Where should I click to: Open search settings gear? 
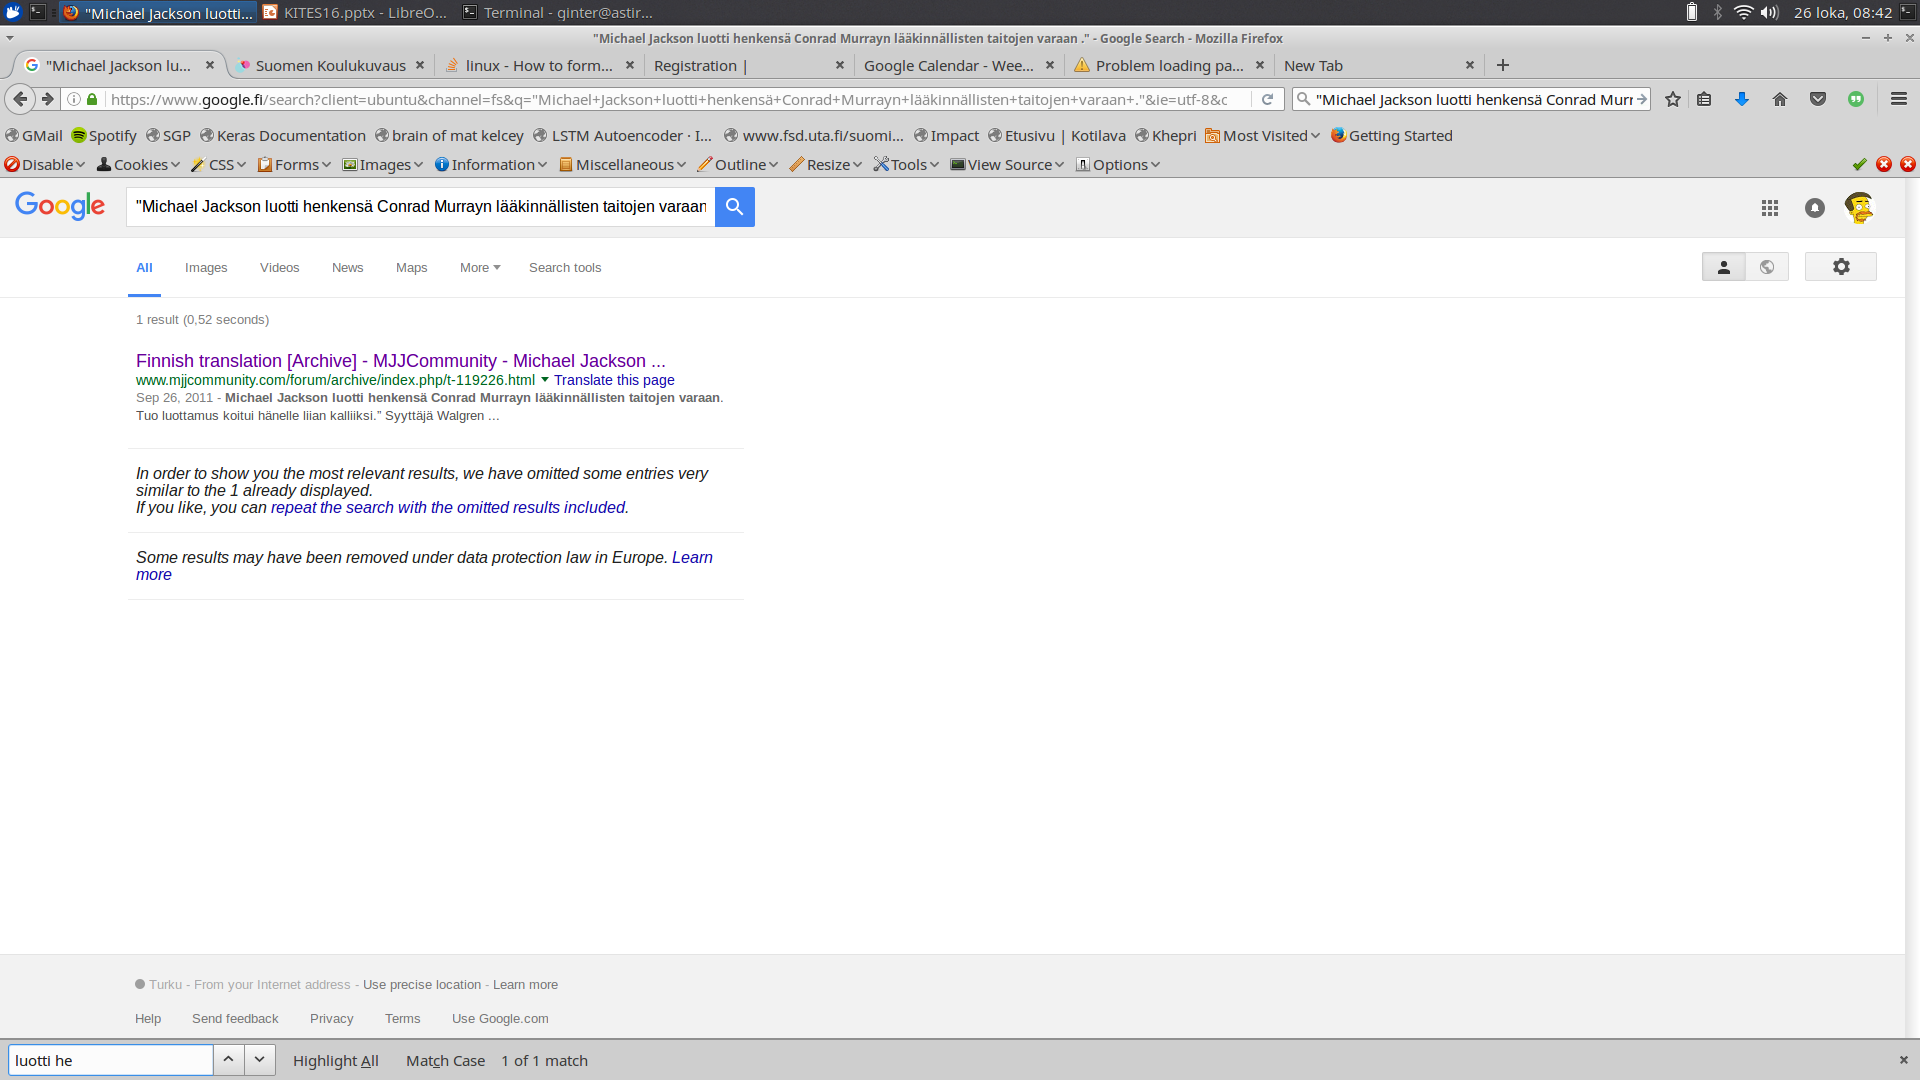1840,267
